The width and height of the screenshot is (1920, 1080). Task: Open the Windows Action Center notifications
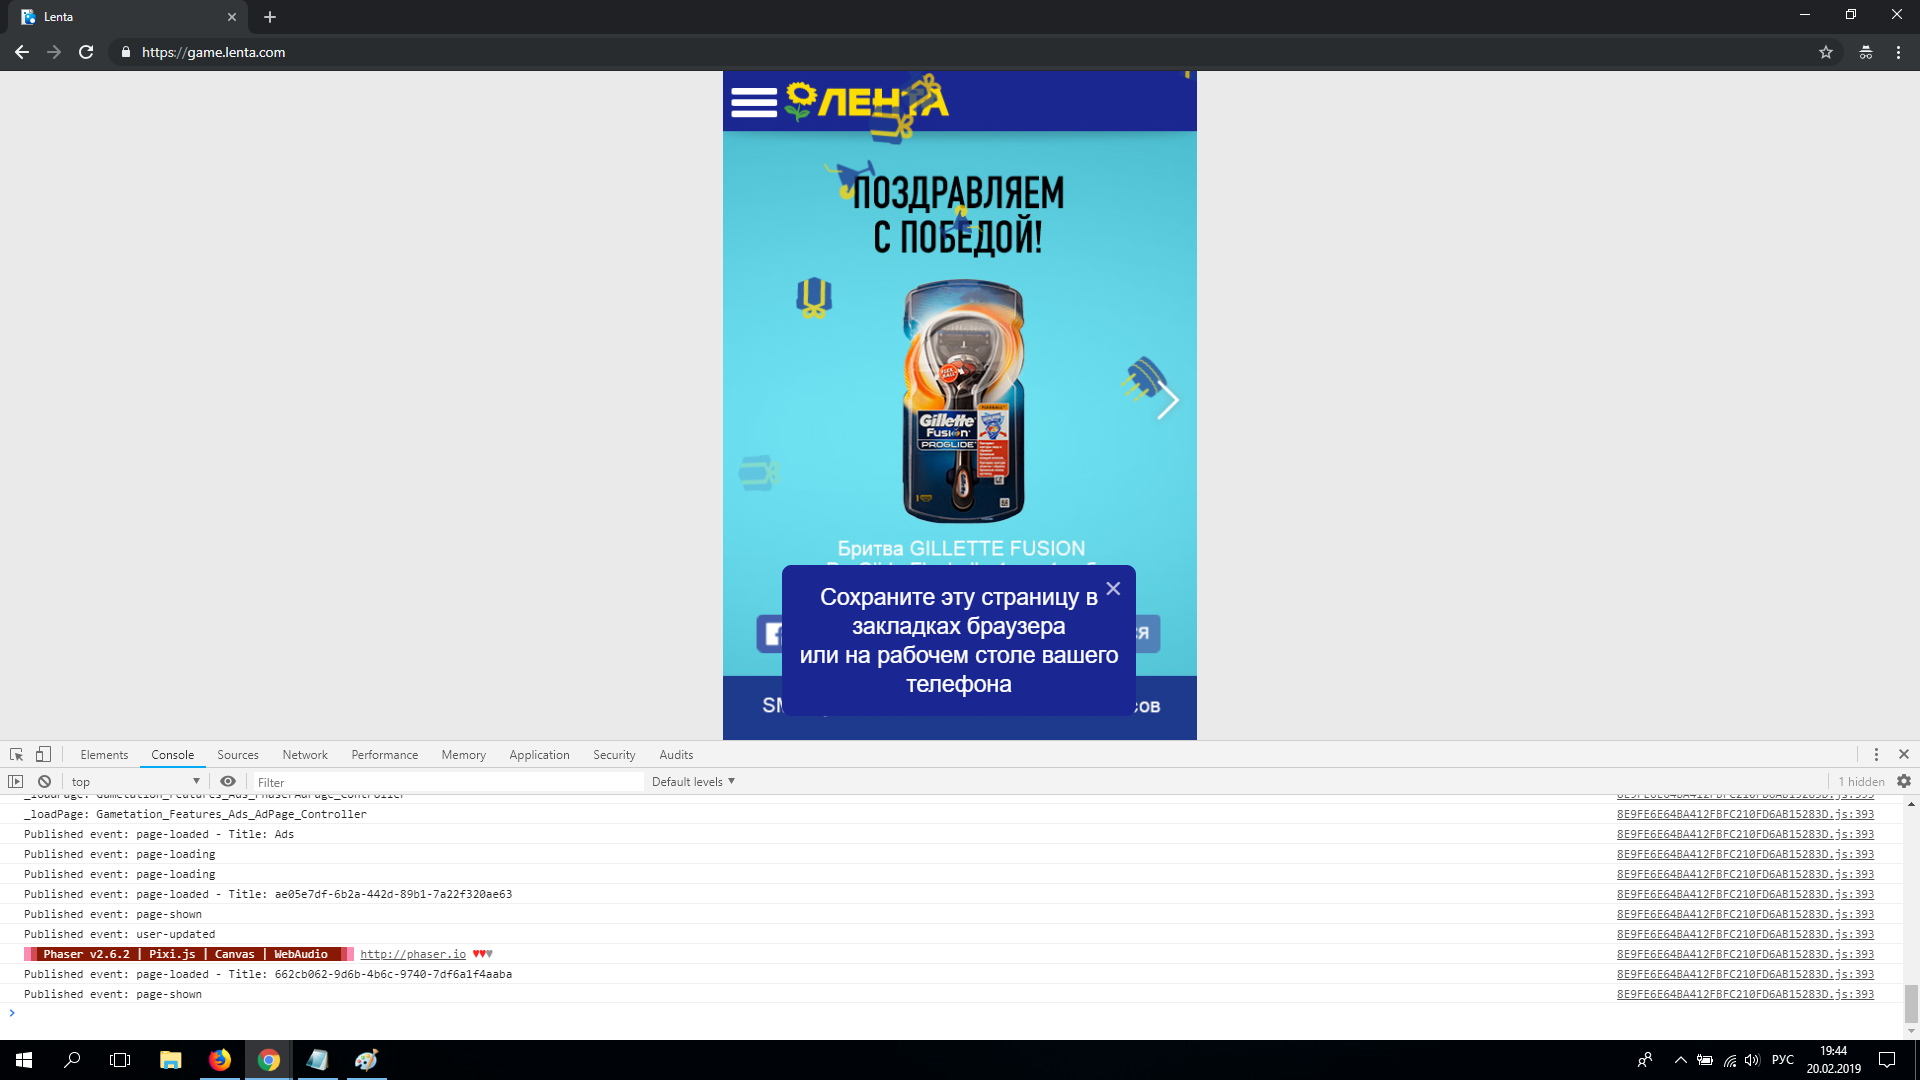click(1887, 1060)
